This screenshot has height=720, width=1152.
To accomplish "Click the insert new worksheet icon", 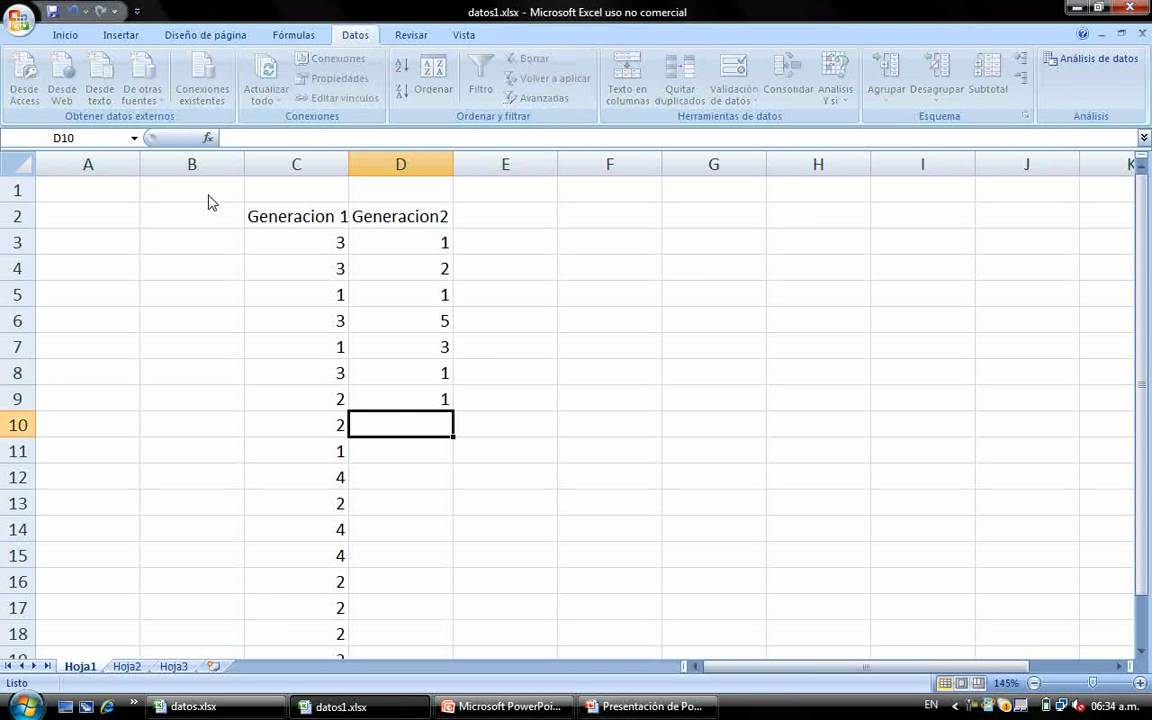I will (213, 666).
